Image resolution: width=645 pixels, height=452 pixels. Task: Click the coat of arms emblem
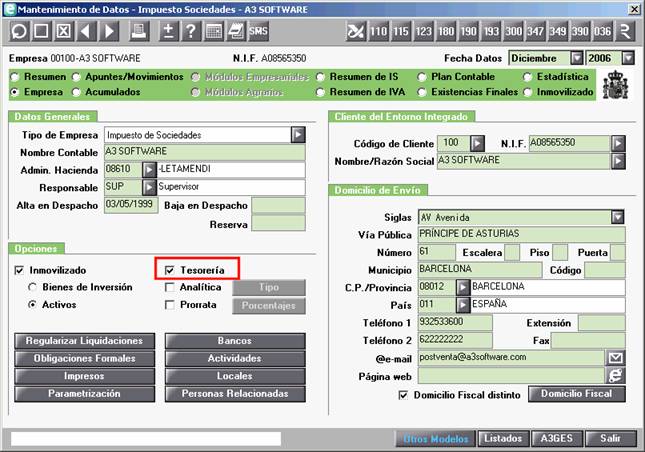615,85
